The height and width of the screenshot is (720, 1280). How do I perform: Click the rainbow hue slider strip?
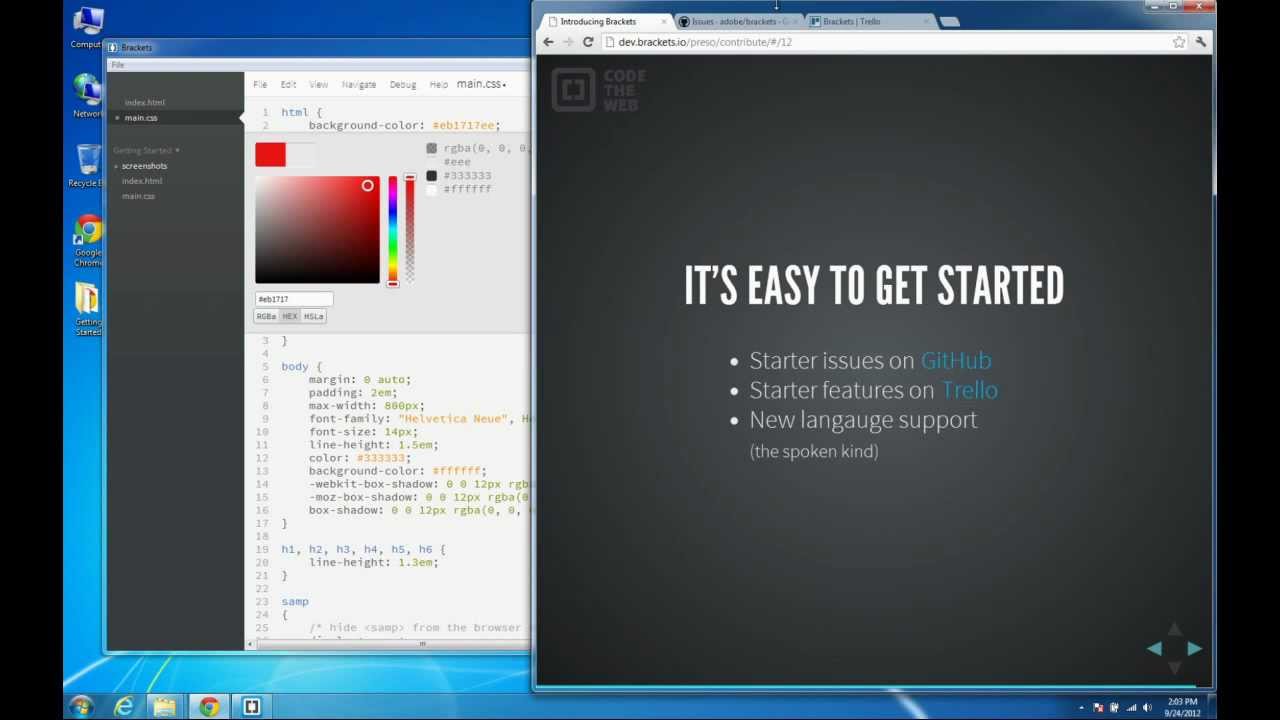pos(393,230)
